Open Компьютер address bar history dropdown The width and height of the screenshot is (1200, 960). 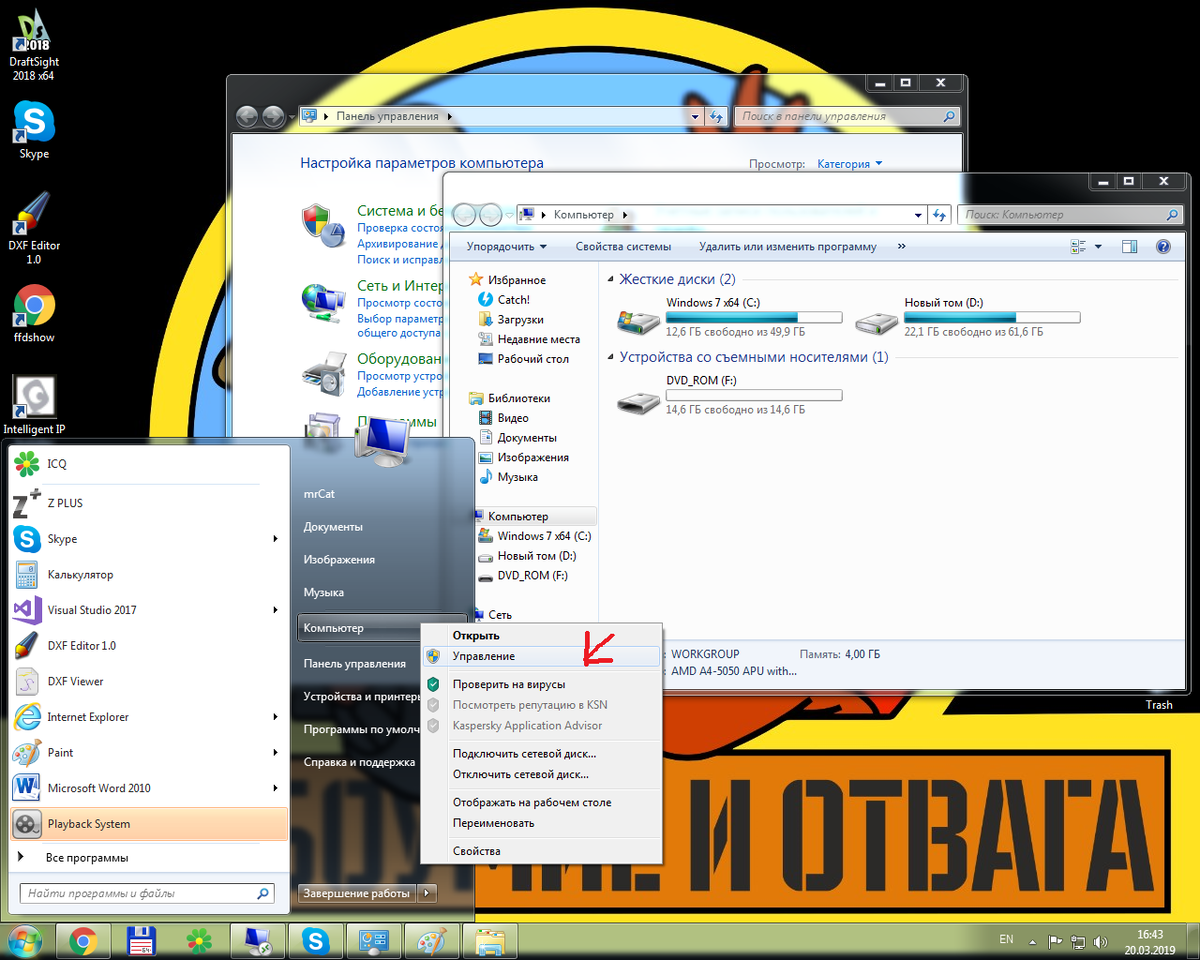[x=919, y=214]
